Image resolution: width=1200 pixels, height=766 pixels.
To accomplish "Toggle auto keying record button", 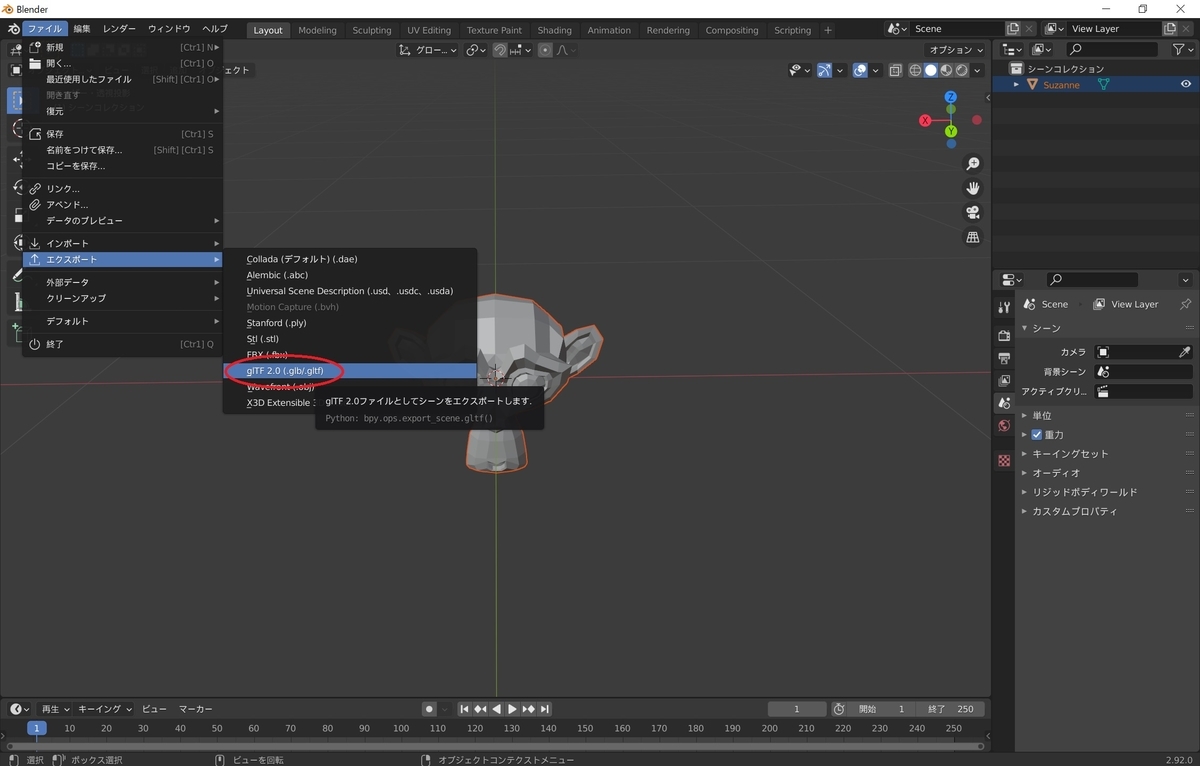I will [429, 709].
